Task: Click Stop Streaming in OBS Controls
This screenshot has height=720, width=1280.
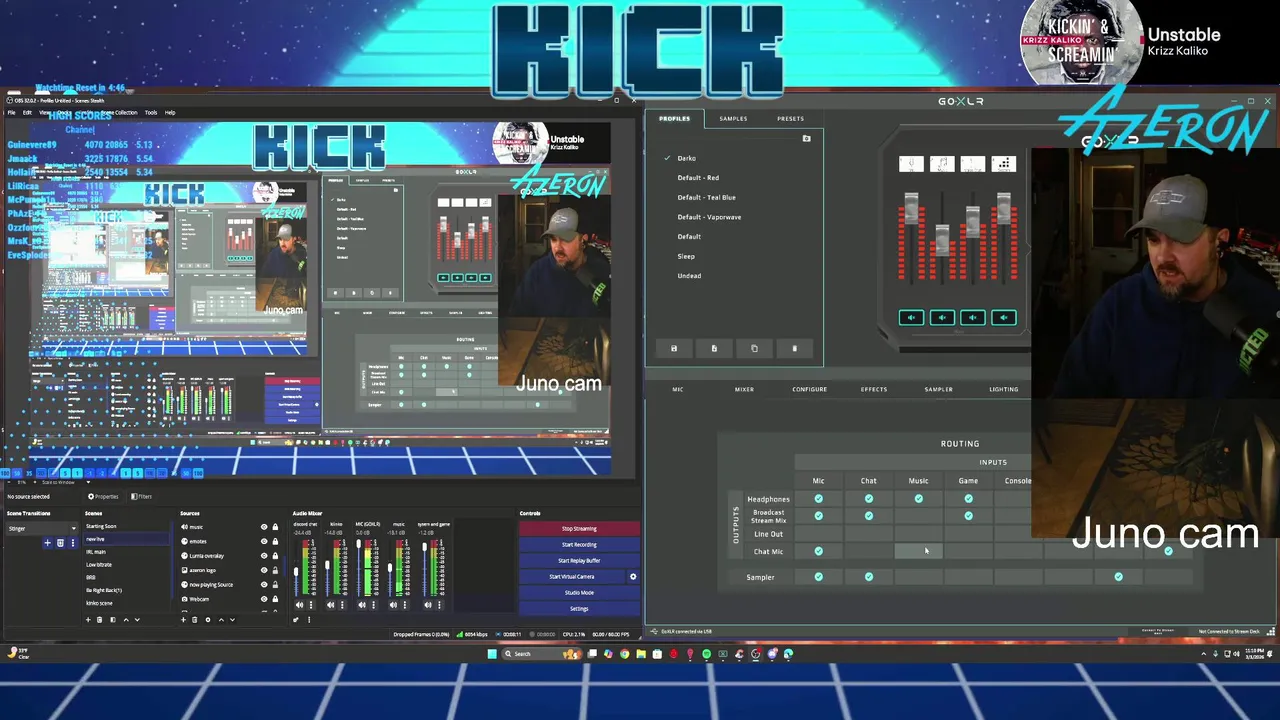Action: click(579, 529)
